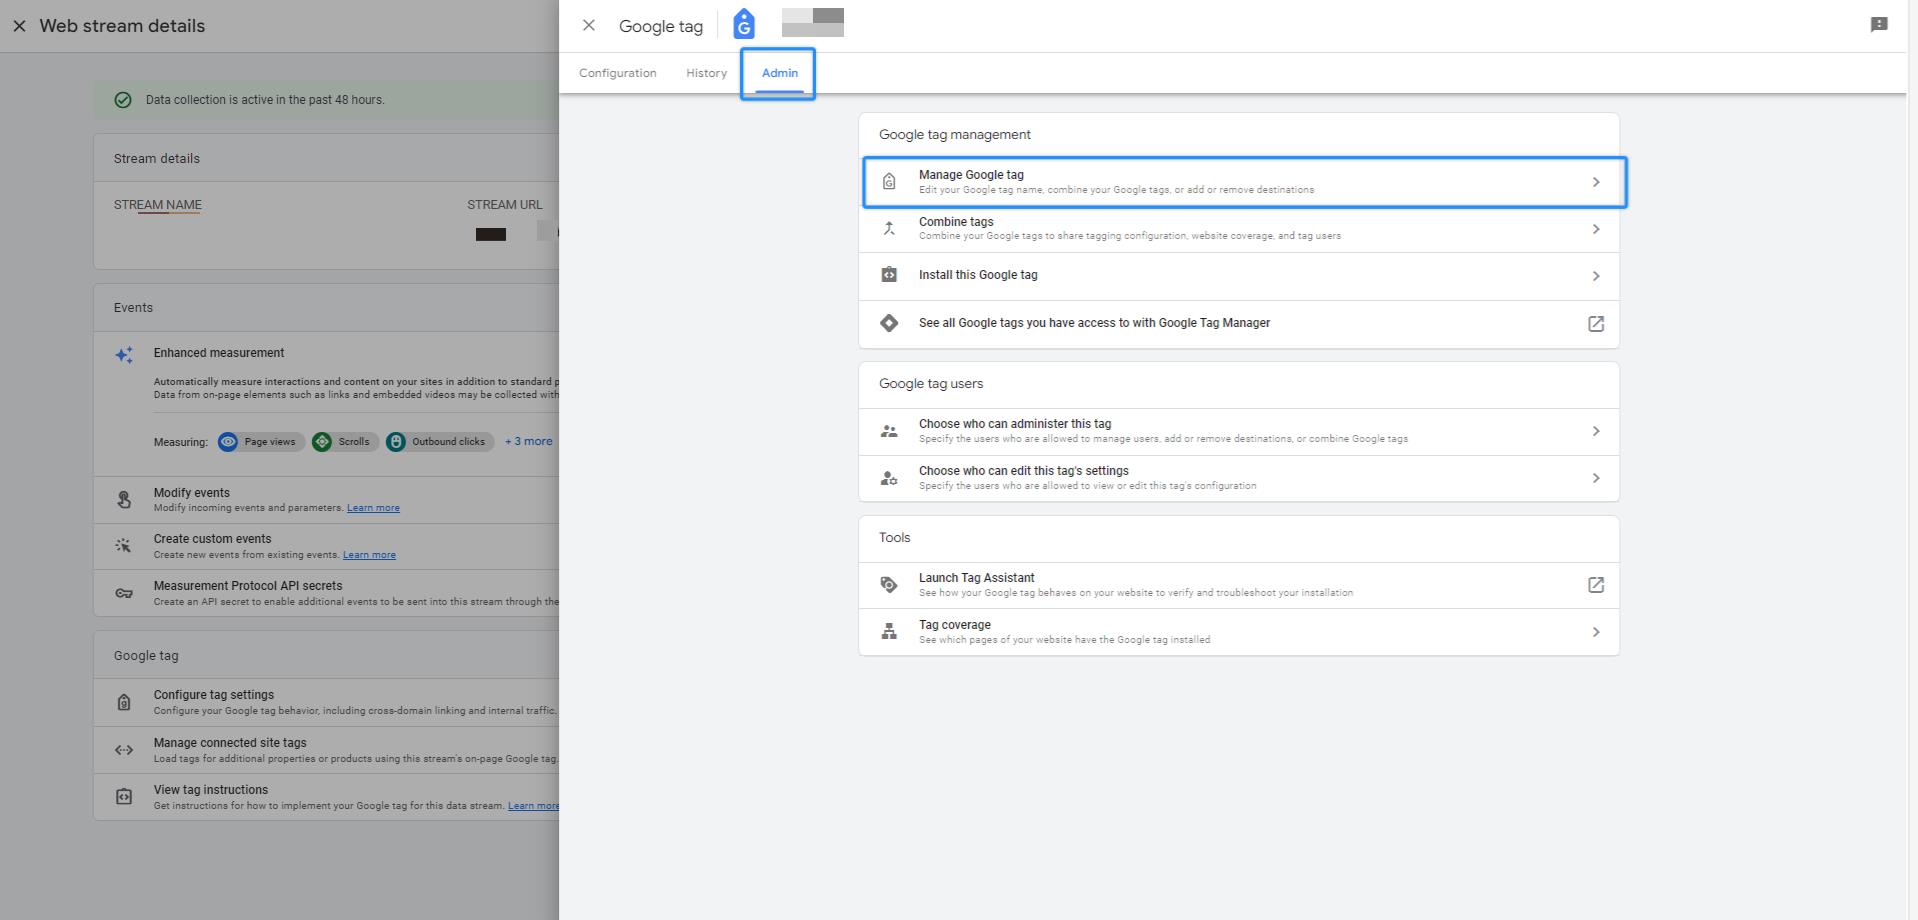This screenshot has height=920, width=1918.
Task: Click the Manage Google tag row icon
Action: click(x=889, y=182)
